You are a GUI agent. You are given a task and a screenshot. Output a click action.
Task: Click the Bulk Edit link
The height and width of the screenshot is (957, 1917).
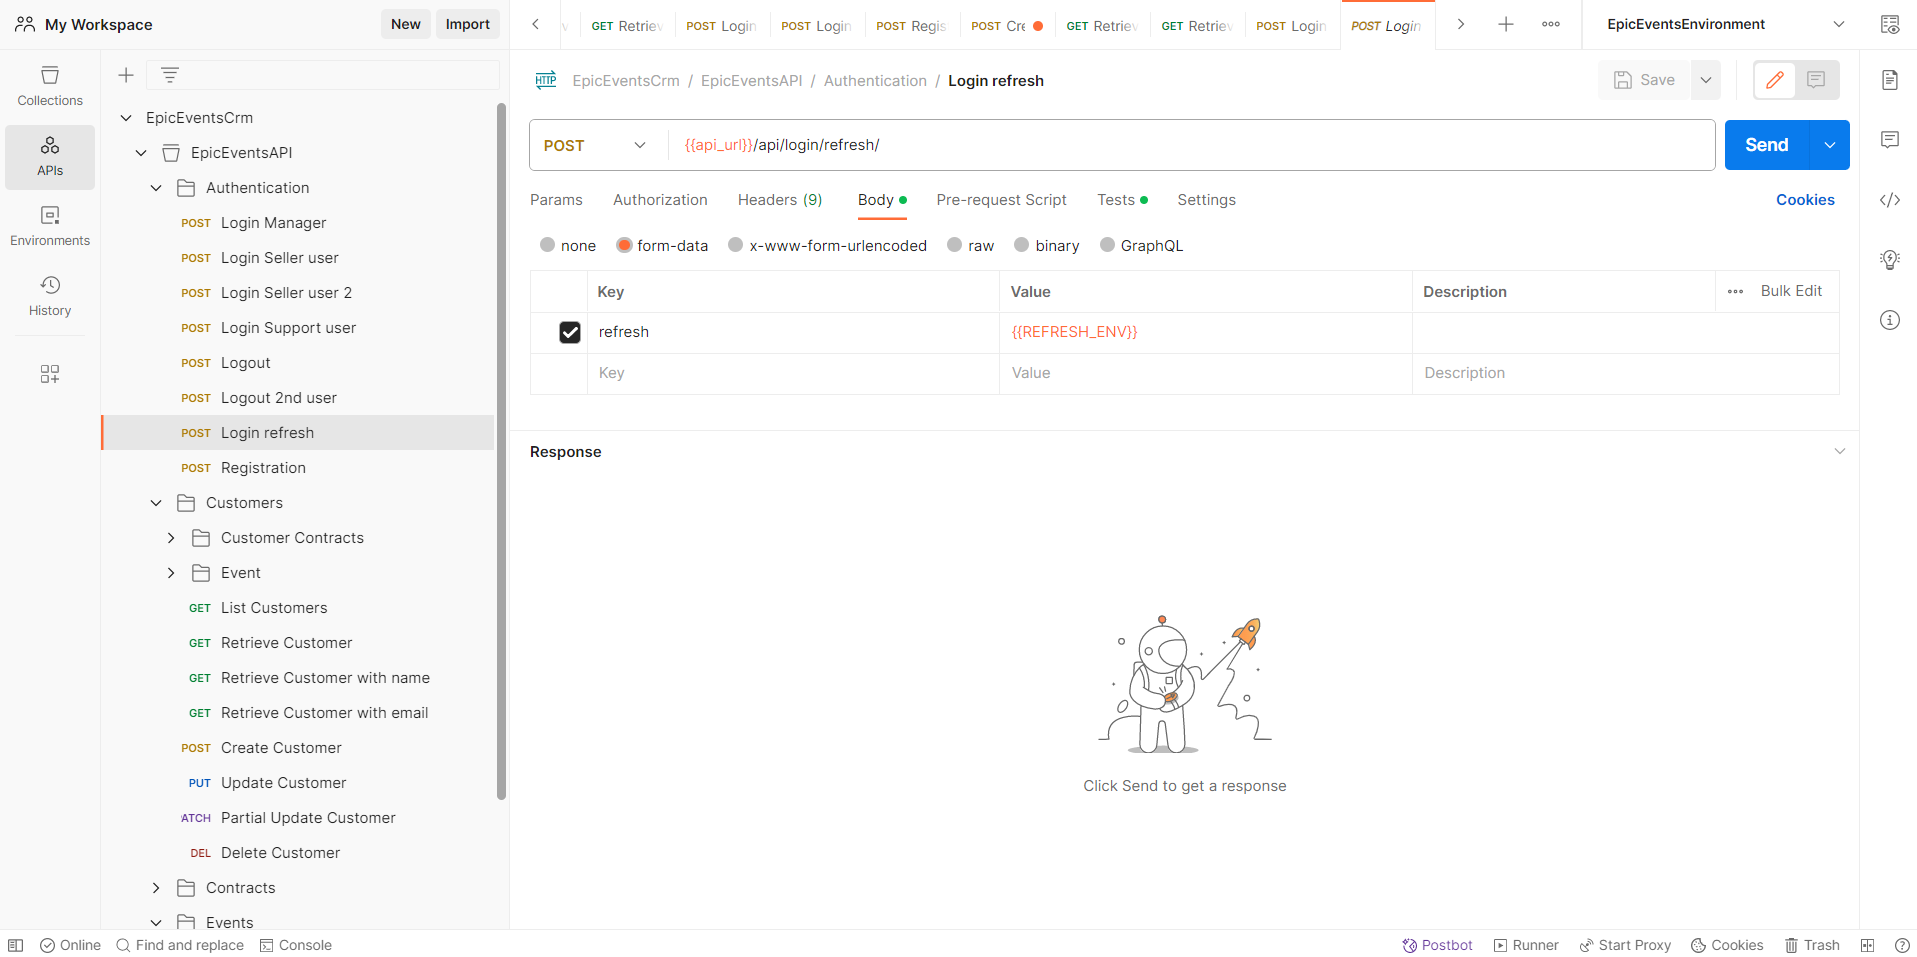pyautogui.click(x=1791, y=291)
